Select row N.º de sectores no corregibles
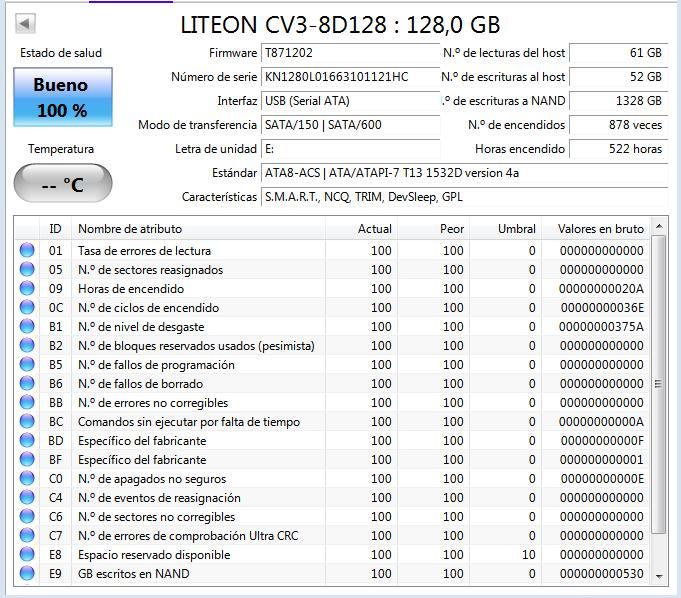 (x=332, y=517)
